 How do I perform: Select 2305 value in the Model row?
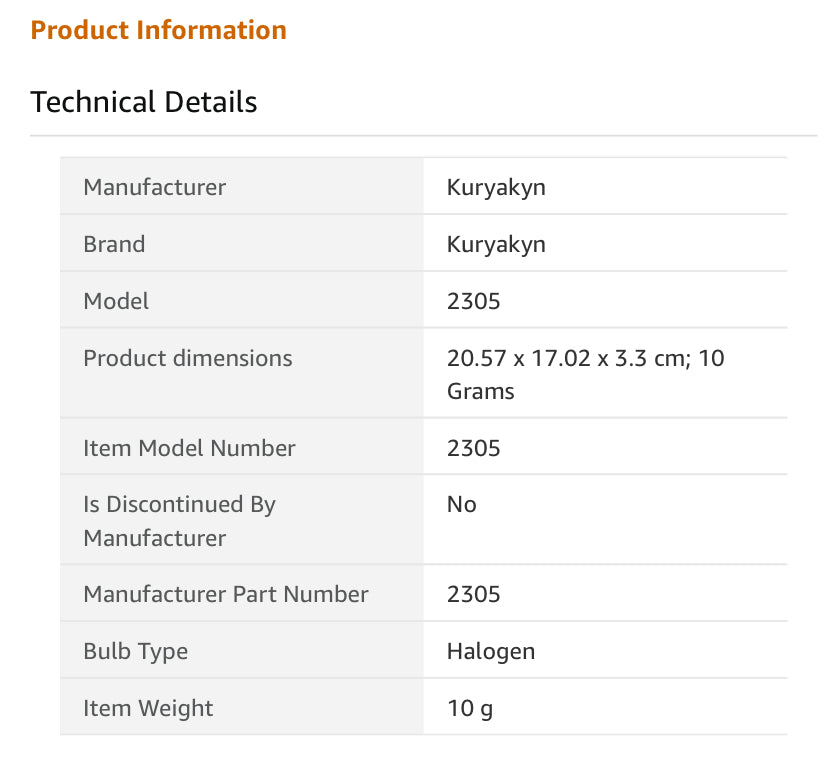pyautogui.click(x=474, y=301)
